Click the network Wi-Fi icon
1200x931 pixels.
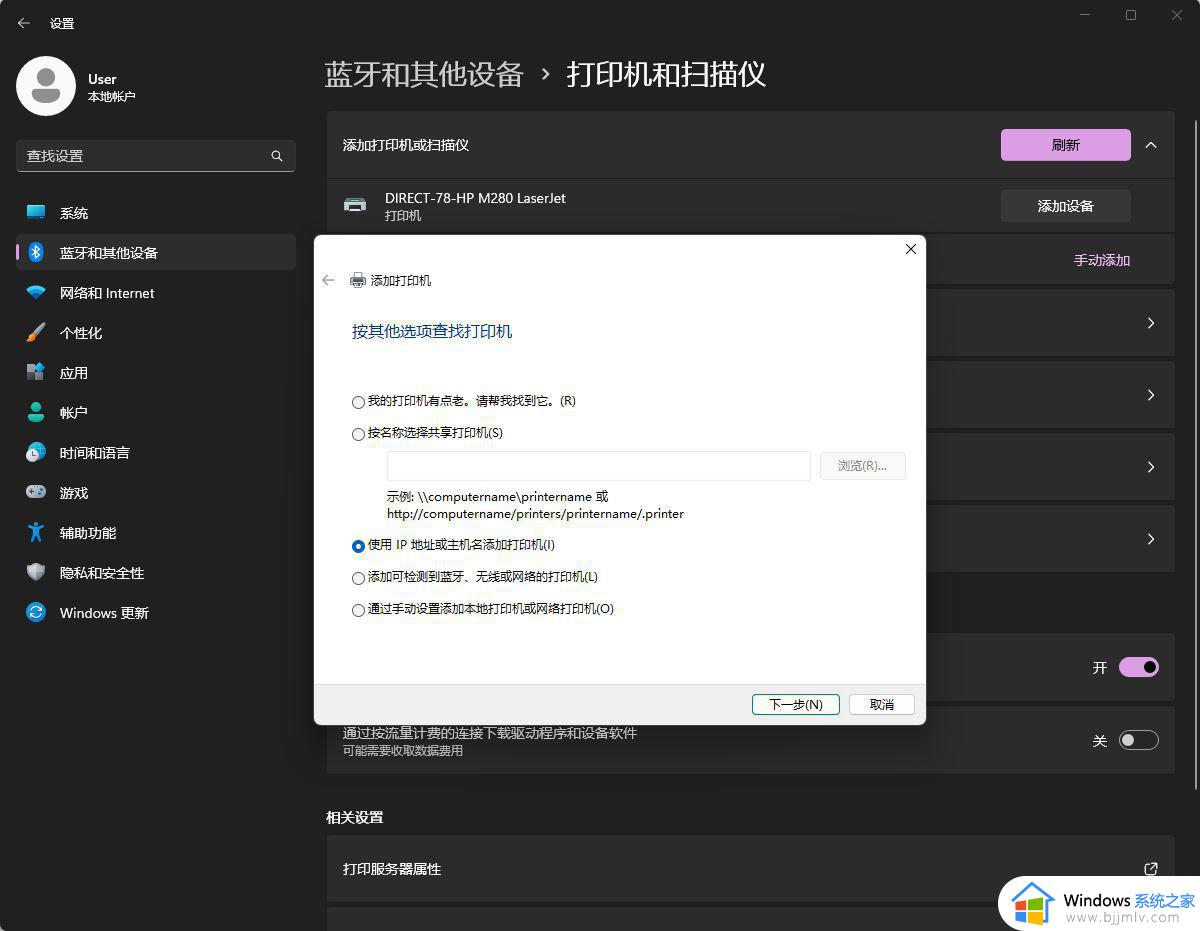[36, 293]
